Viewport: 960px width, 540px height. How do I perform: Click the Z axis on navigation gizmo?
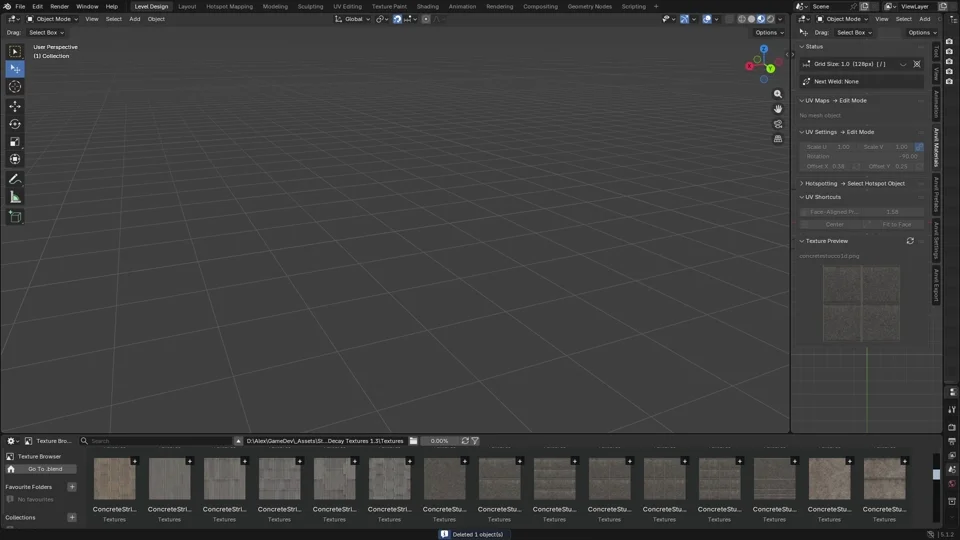[763, 49]
